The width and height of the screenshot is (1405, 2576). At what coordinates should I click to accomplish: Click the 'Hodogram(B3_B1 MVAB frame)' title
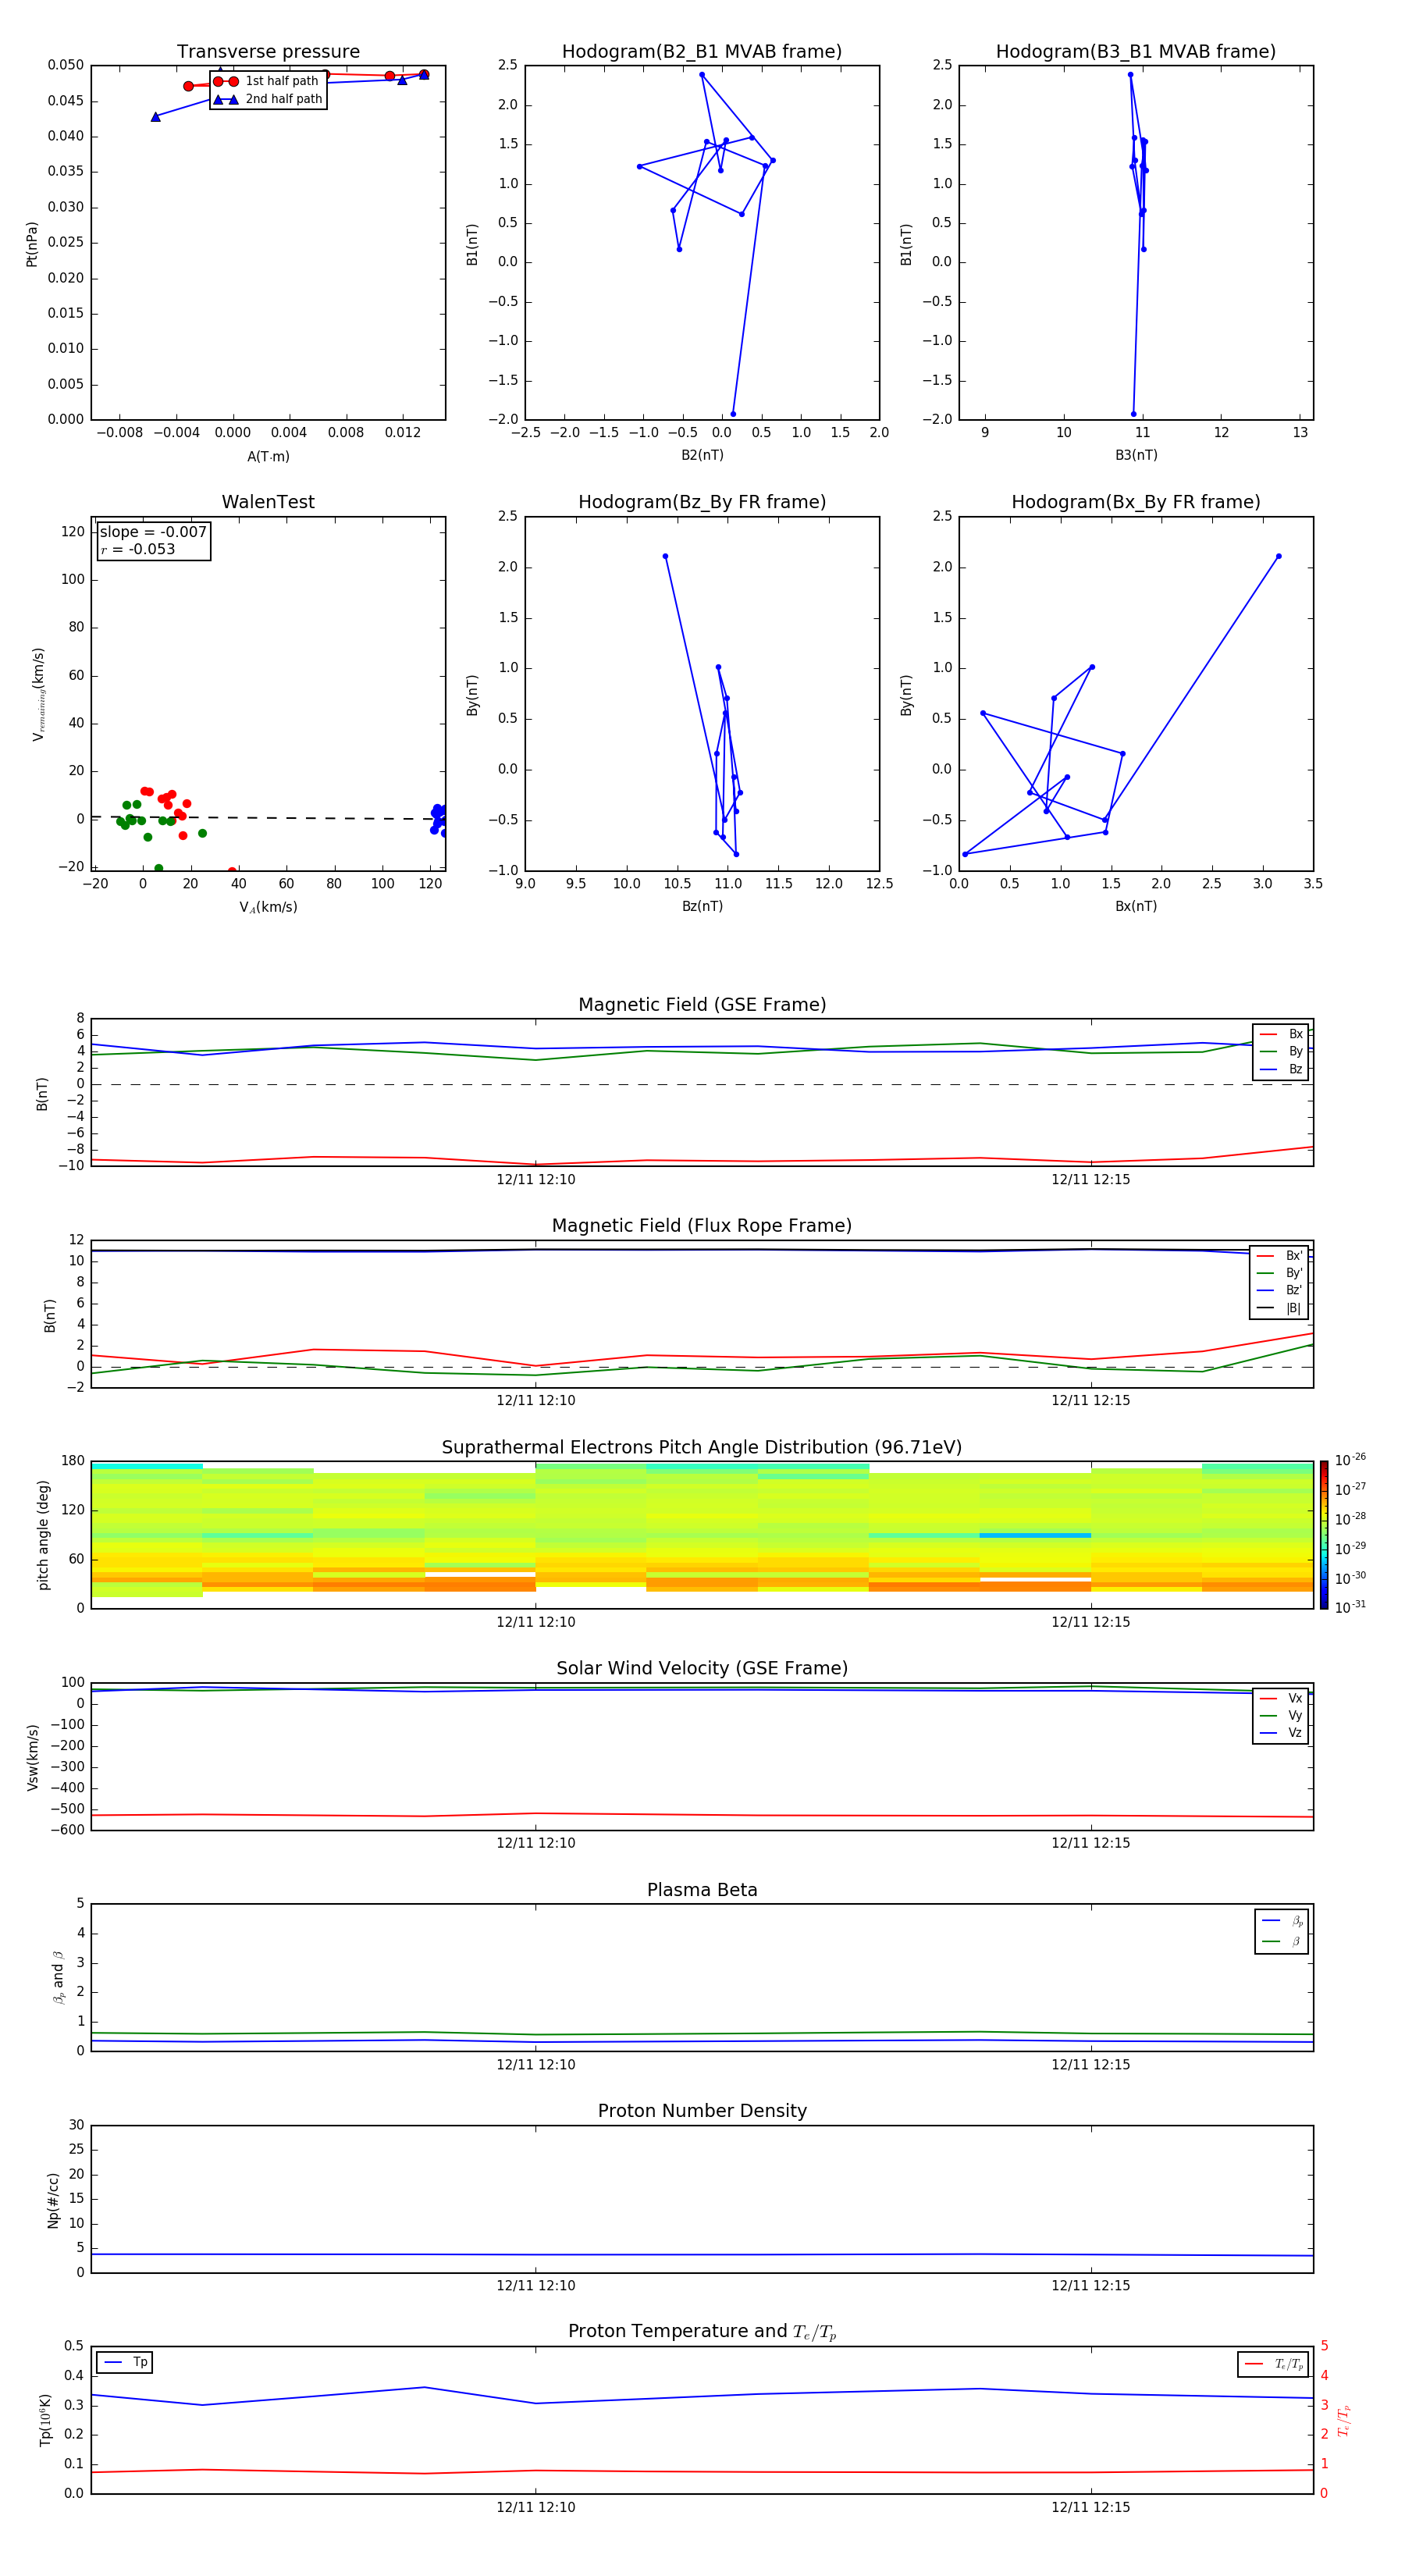coord(1136,52)
